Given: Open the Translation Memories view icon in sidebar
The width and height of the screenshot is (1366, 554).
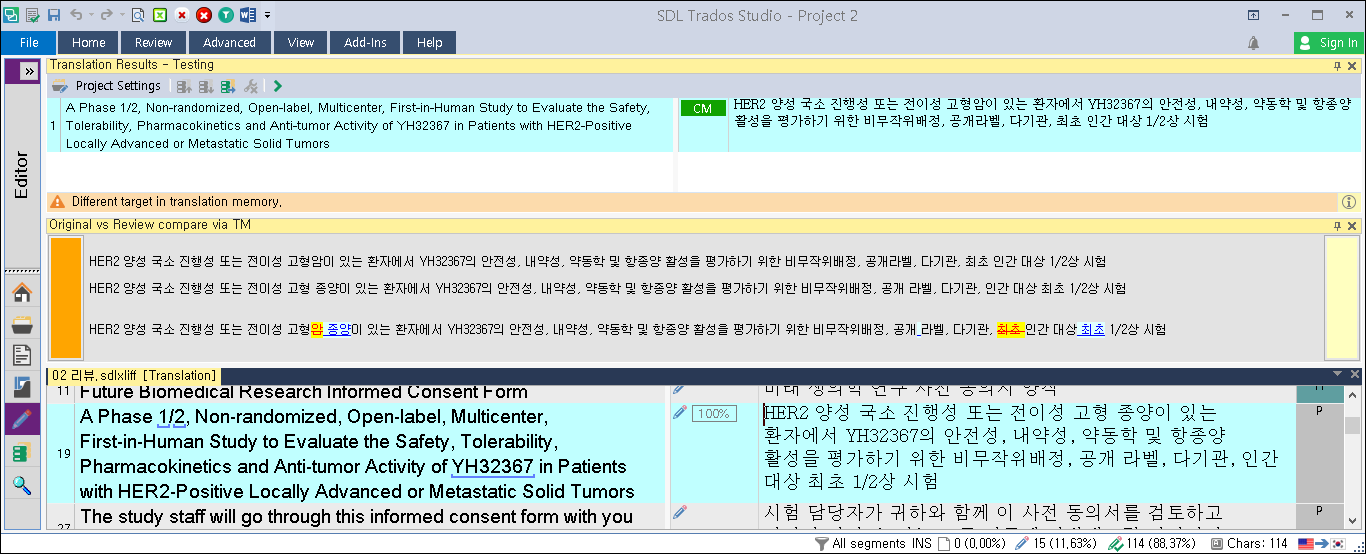Looking at the screenshot, I should [22, 454].
